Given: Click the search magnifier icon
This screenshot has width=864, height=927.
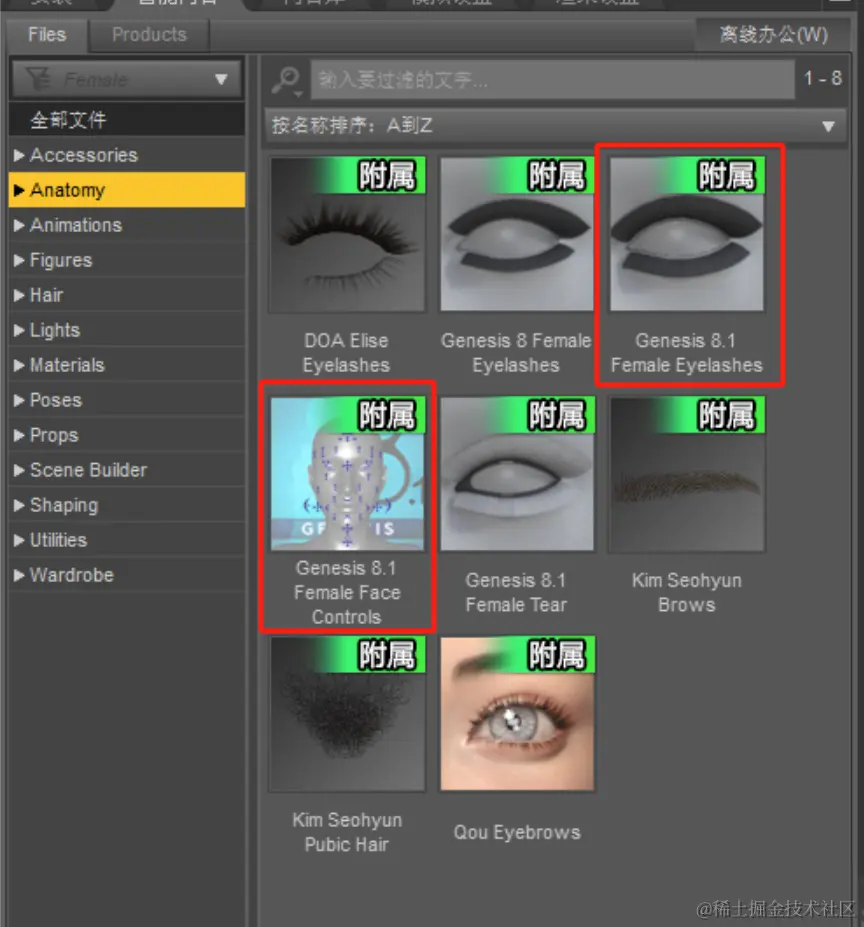Looking at the screenshot, I should click(x=286, y=80).
